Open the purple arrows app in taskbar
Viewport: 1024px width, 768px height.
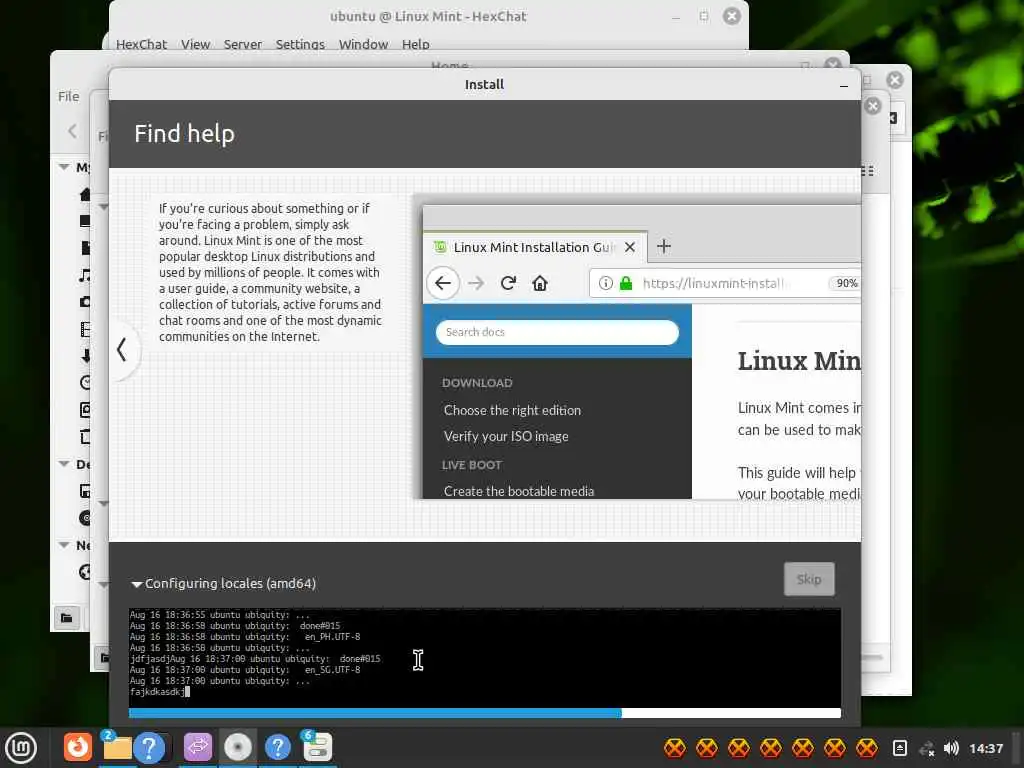point(198,747)
